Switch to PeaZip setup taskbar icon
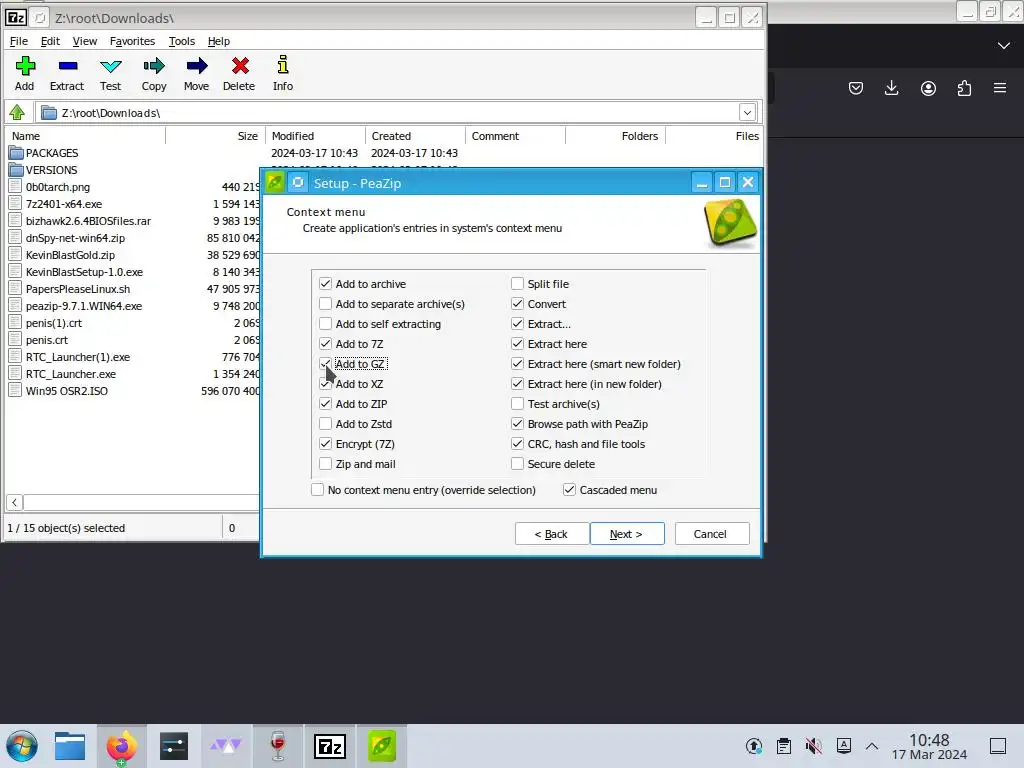 [382, 746]
